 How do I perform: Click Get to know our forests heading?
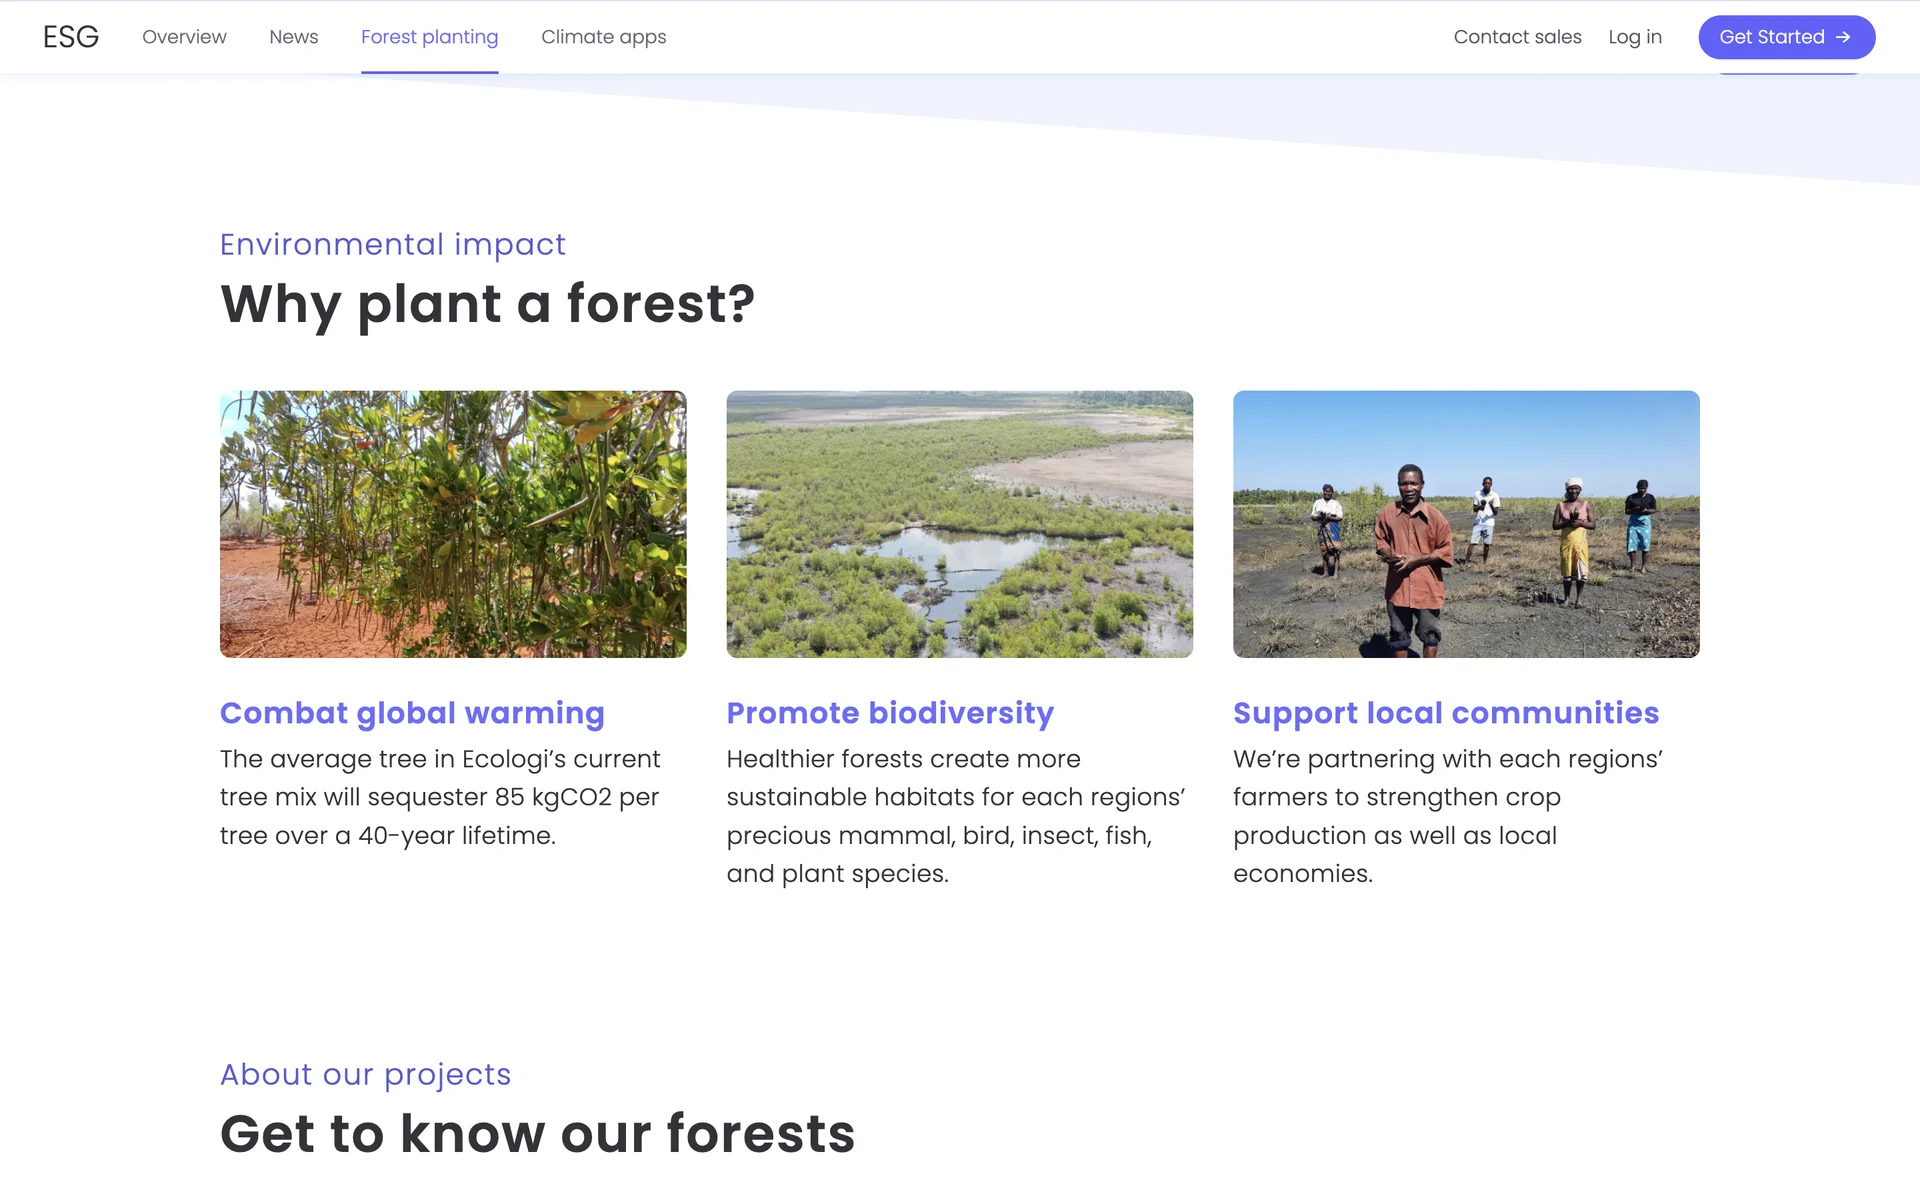tap(537, 1134)
